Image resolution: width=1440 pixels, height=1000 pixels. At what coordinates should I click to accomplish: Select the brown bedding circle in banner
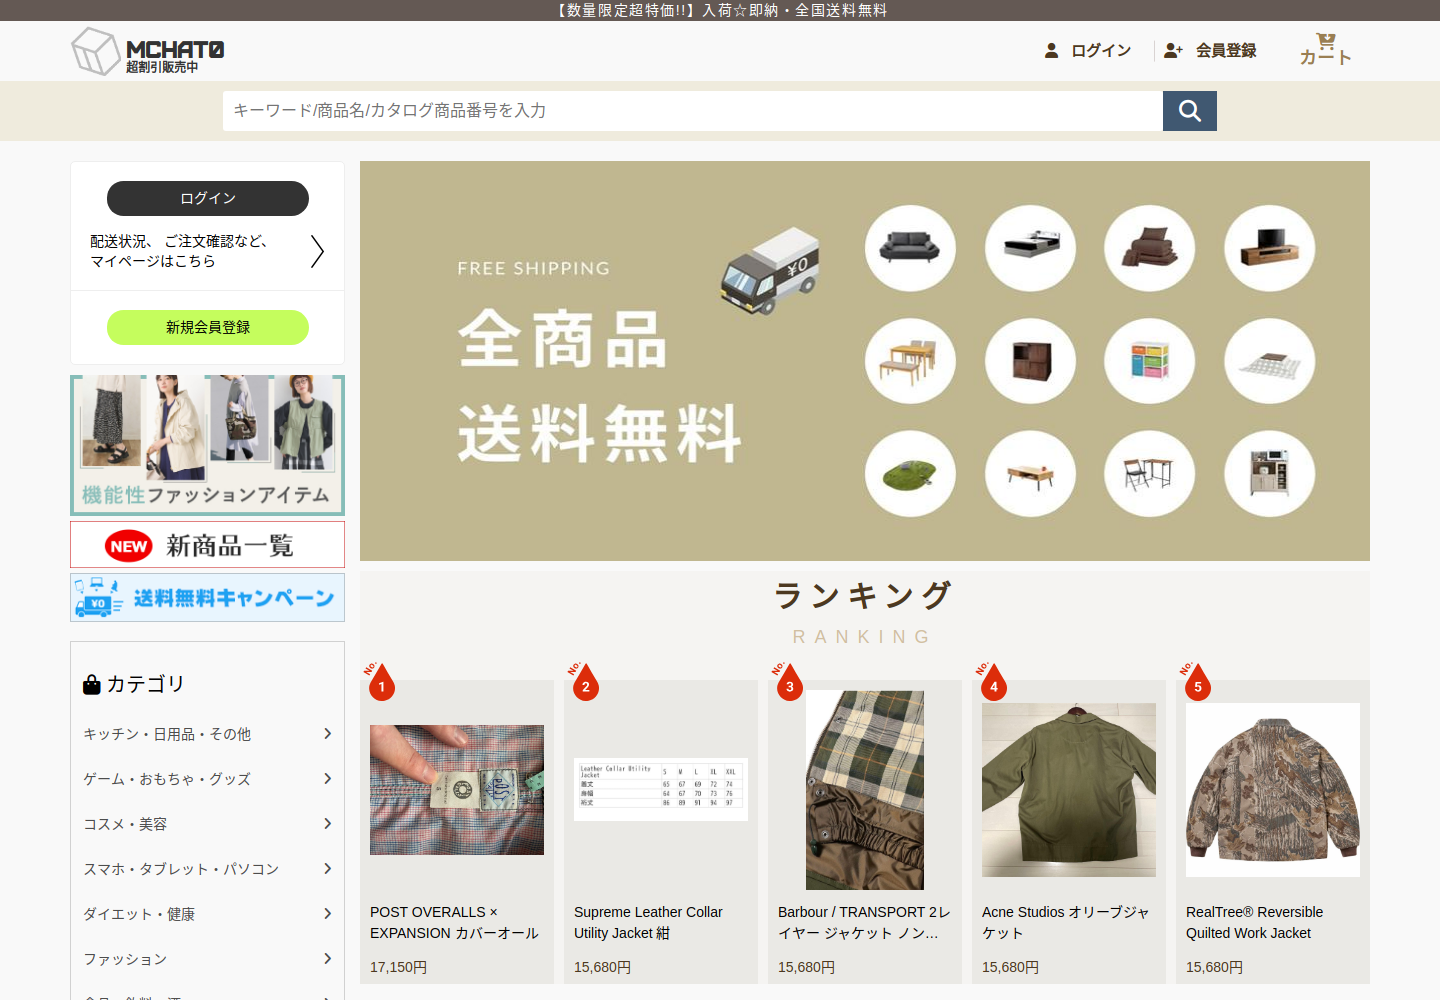(1149, 248)
